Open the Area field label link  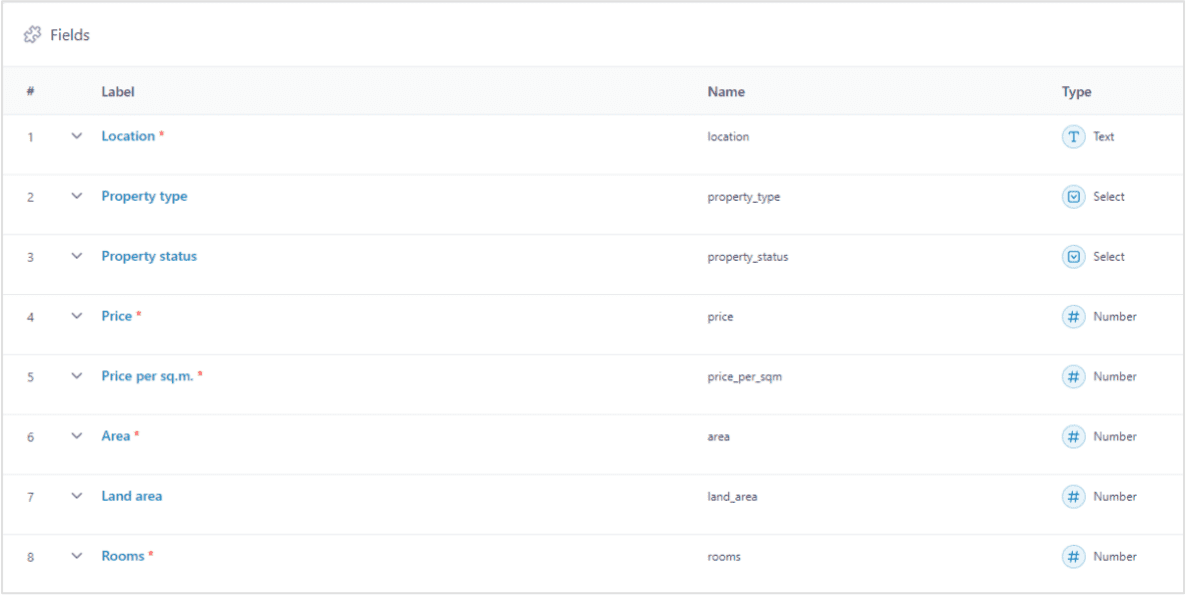tap(116, 436)
